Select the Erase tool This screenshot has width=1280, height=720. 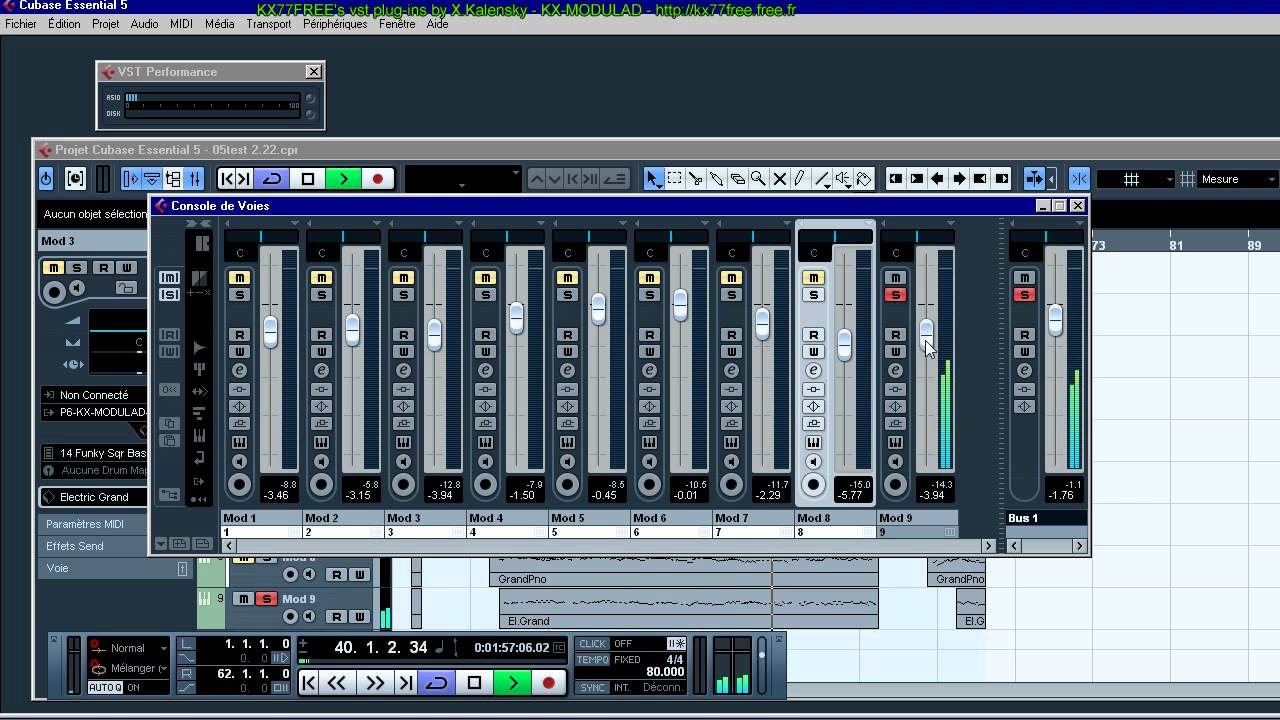pyautogui.click(x=738, y=179)
